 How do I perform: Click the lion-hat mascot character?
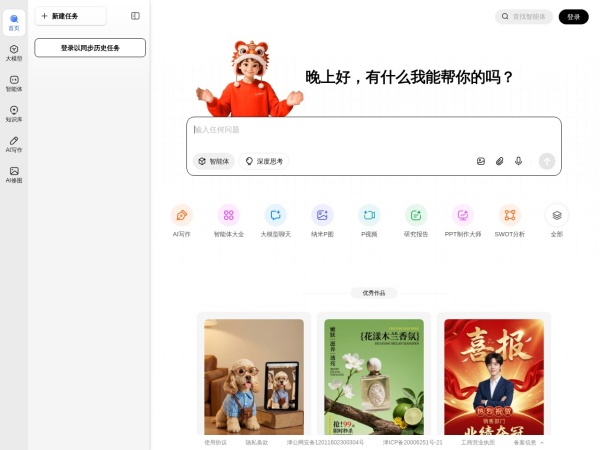249,80
